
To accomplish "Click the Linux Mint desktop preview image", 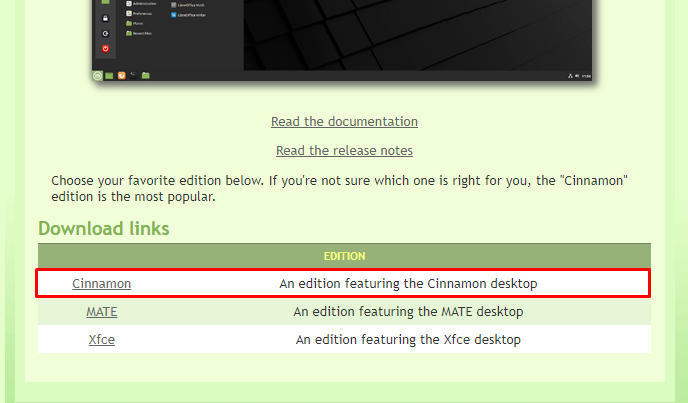I will [x=342, y=40].
